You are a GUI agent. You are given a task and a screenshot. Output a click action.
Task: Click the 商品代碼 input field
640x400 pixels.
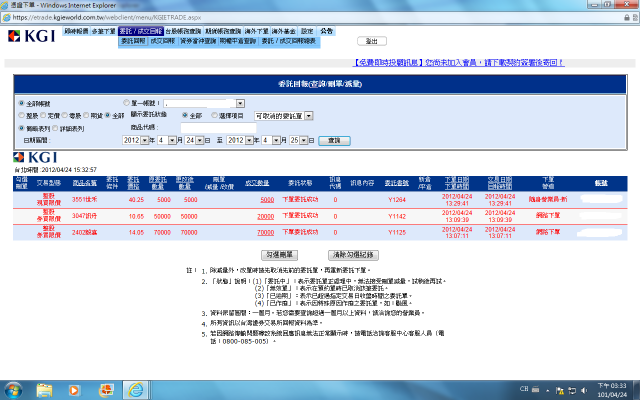(218, 128)
